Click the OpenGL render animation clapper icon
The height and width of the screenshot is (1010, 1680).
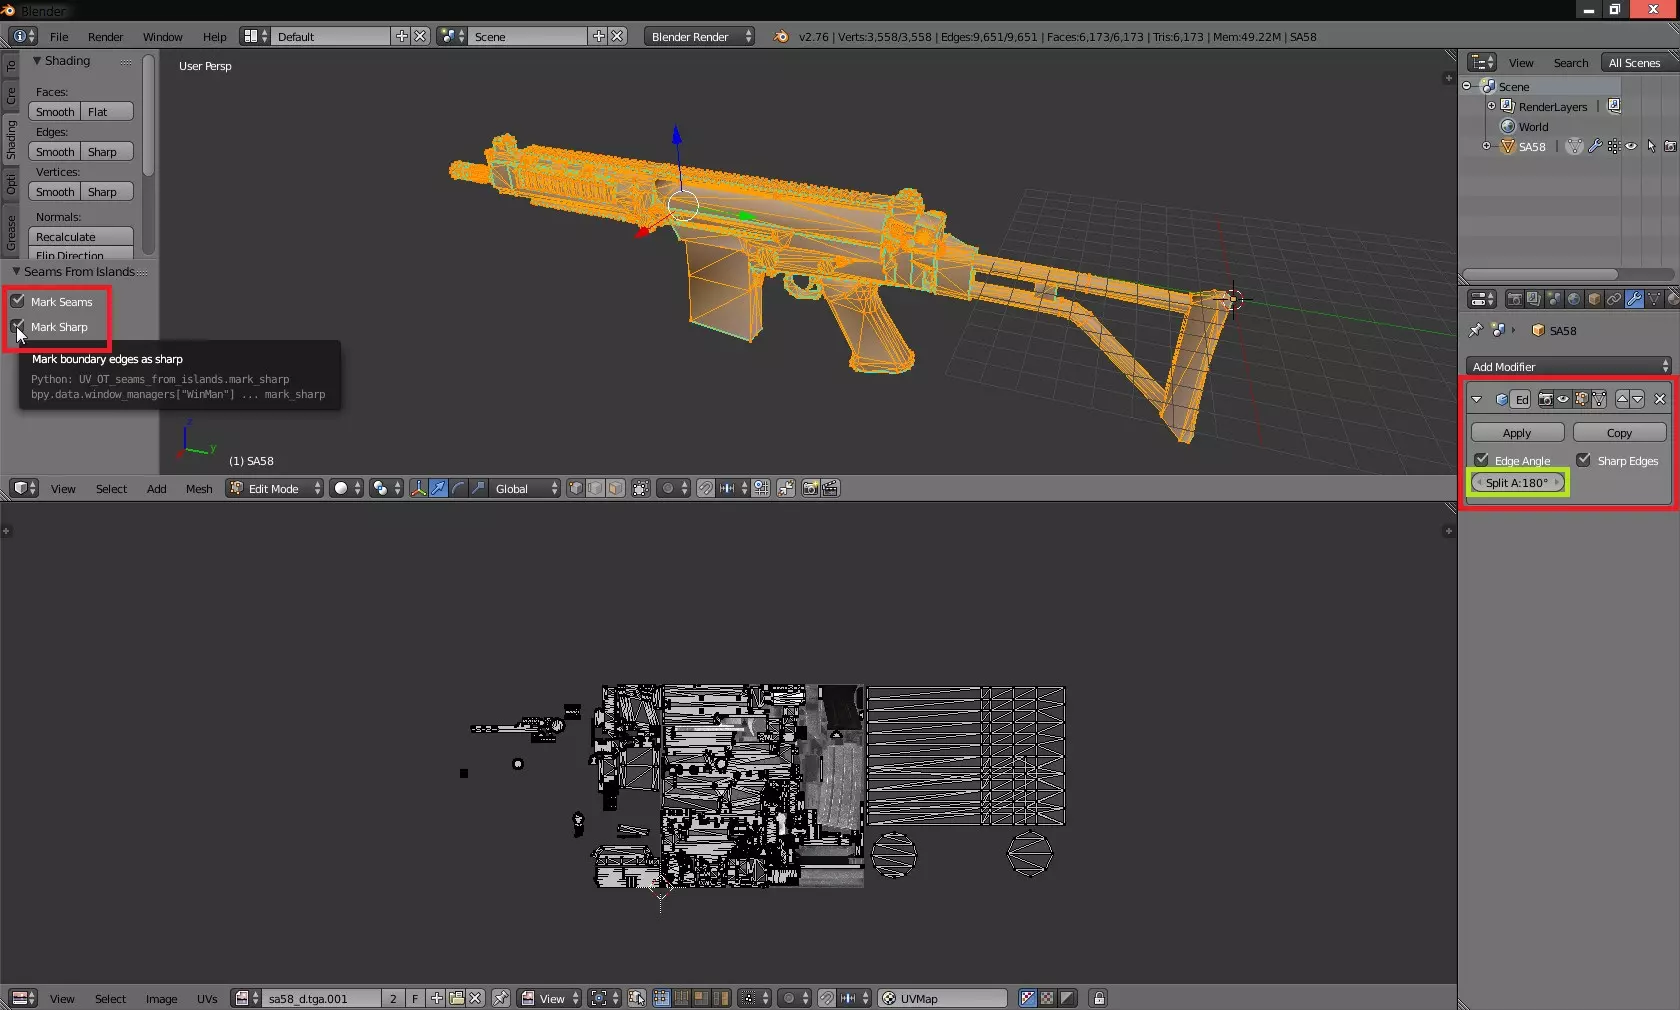pyautogui.click(x=830, y=488)
